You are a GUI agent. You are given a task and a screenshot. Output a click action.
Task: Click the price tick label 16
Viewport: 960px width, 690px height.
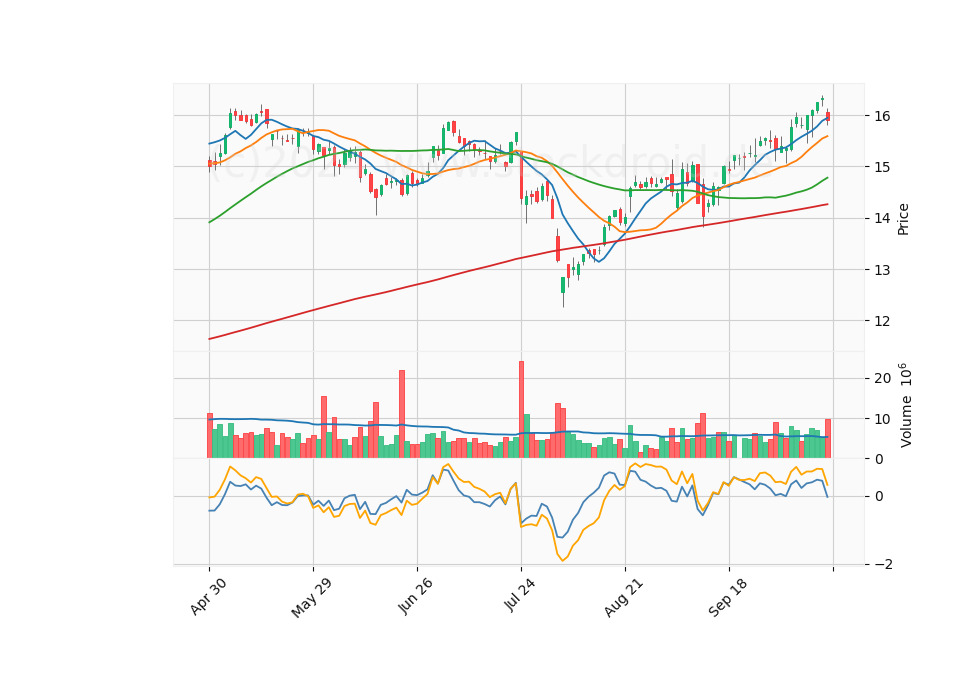882,116
